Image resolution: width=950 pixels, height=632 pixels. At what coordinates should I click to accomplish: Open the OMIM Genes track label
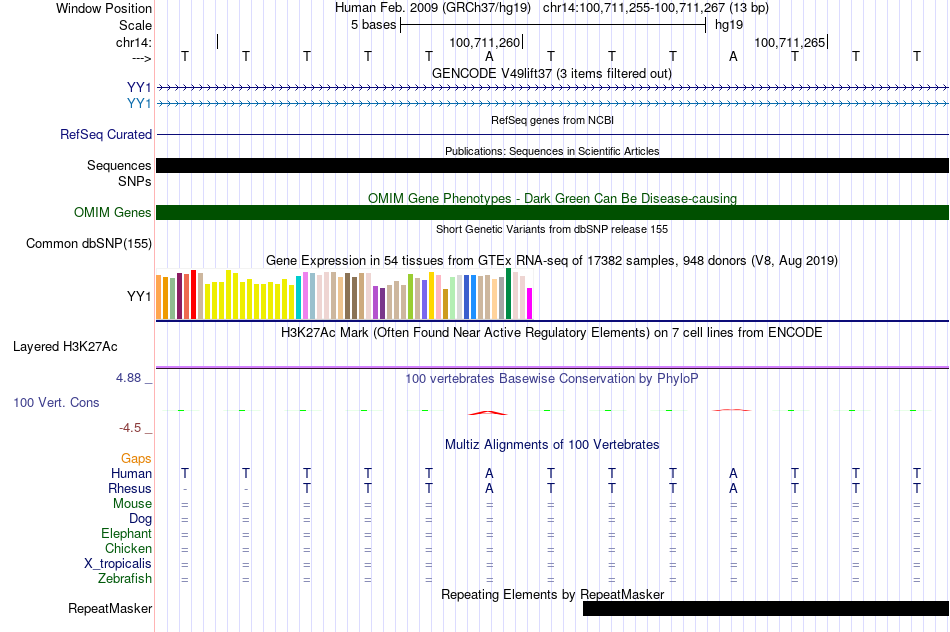pos(113,213)
